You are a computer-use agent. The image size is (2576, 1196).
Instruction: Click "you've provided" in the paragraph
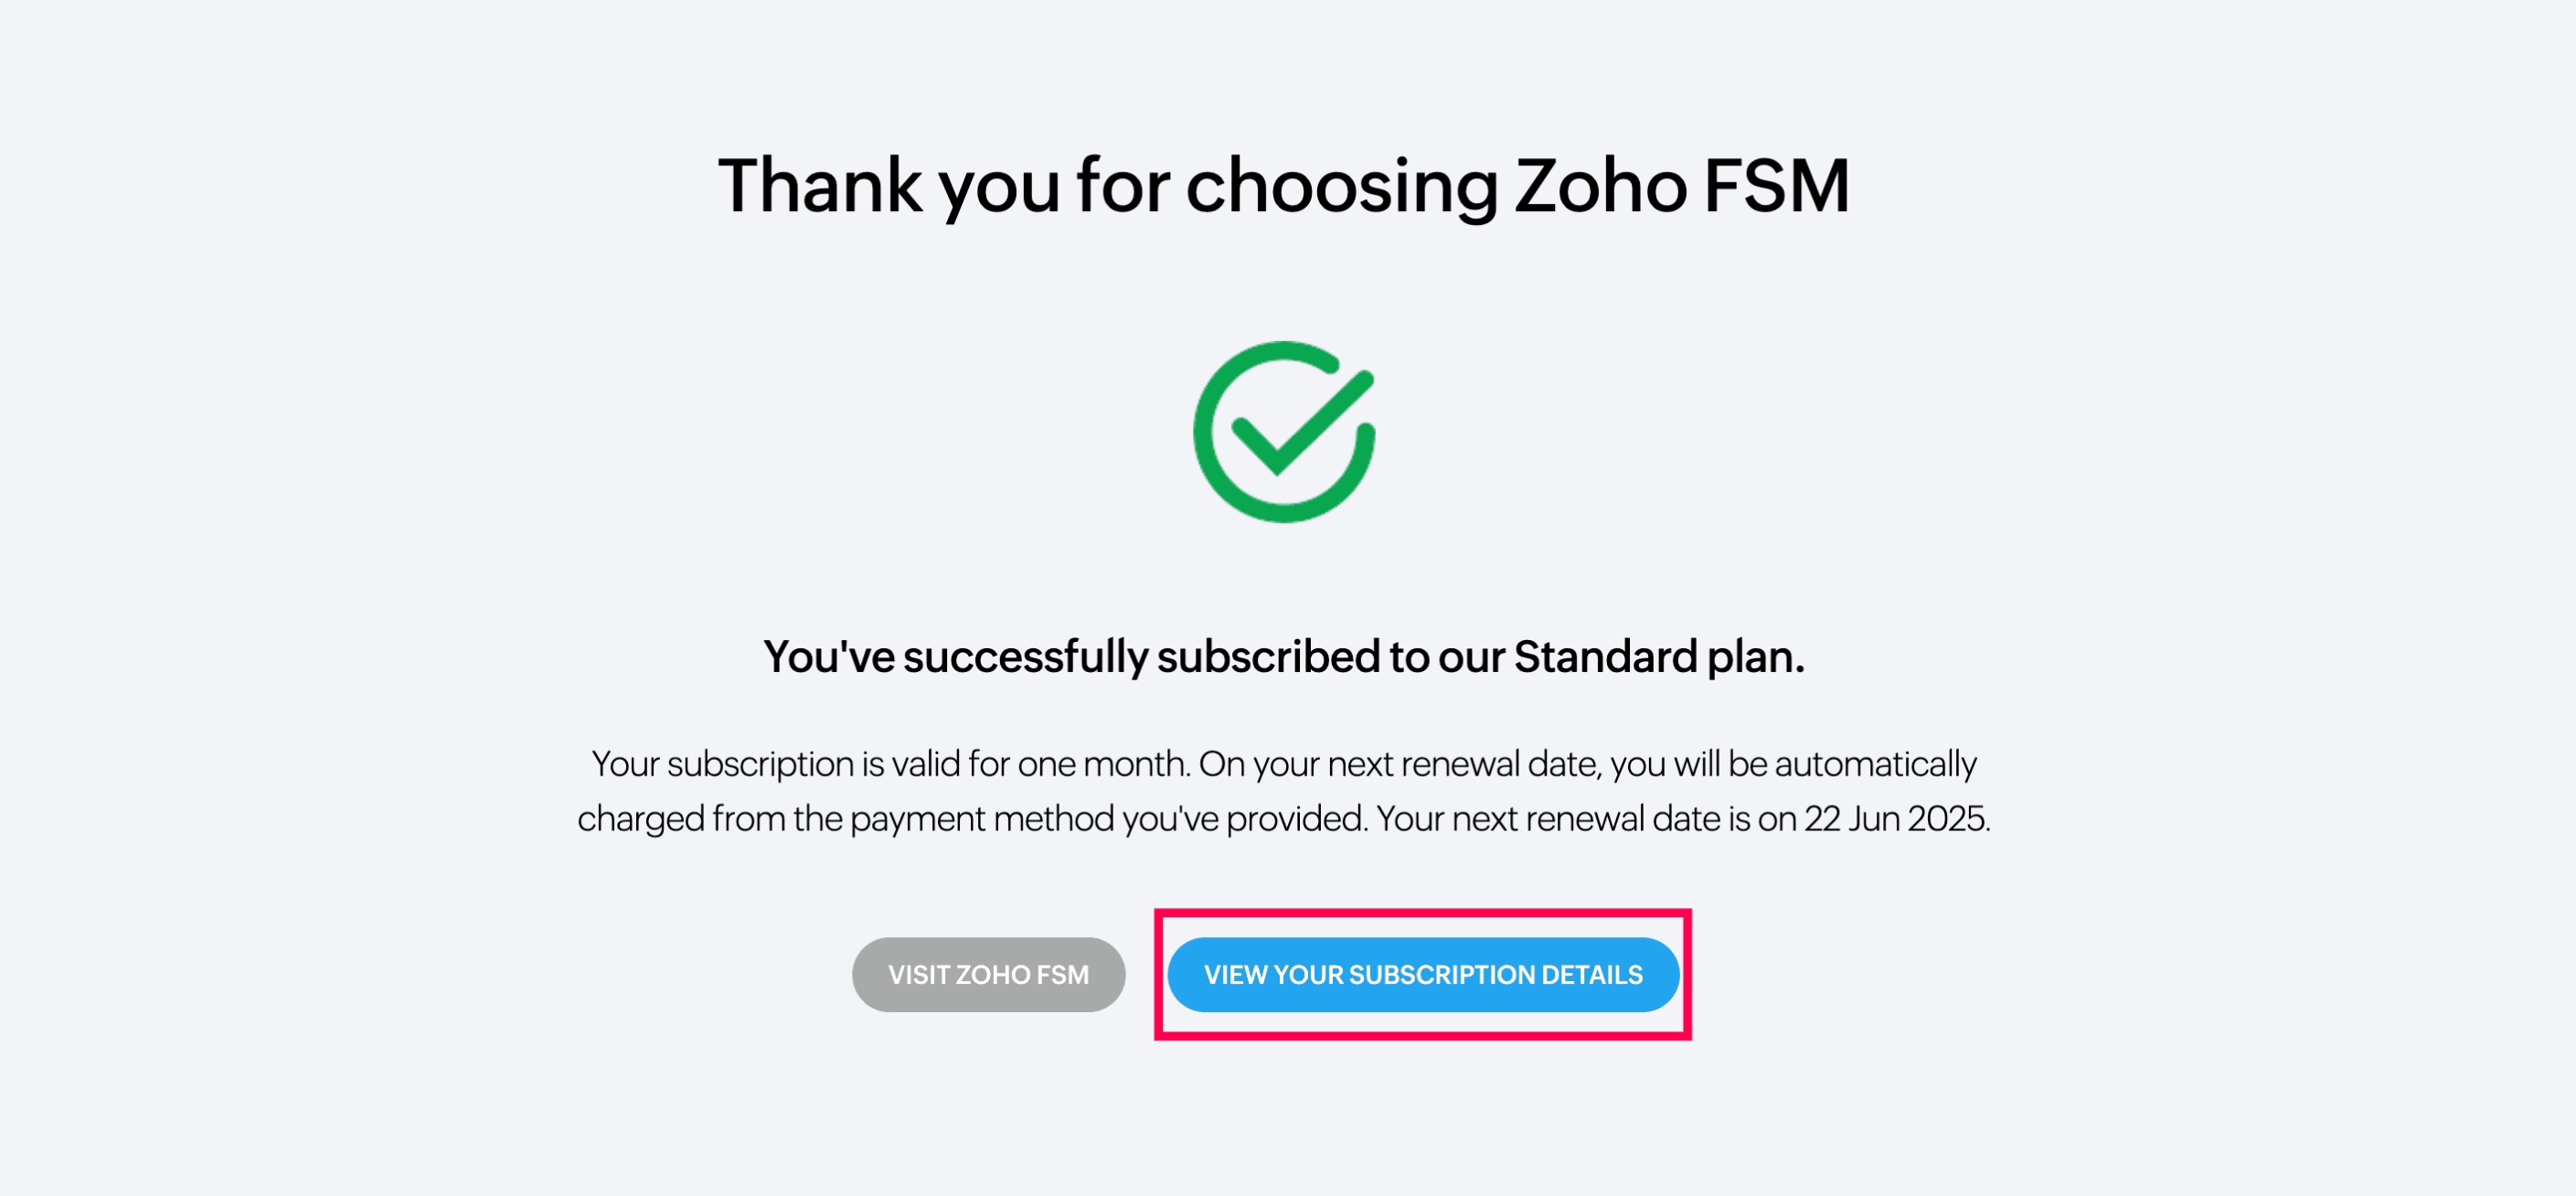pyautogui.click(x=1243, y=819)
